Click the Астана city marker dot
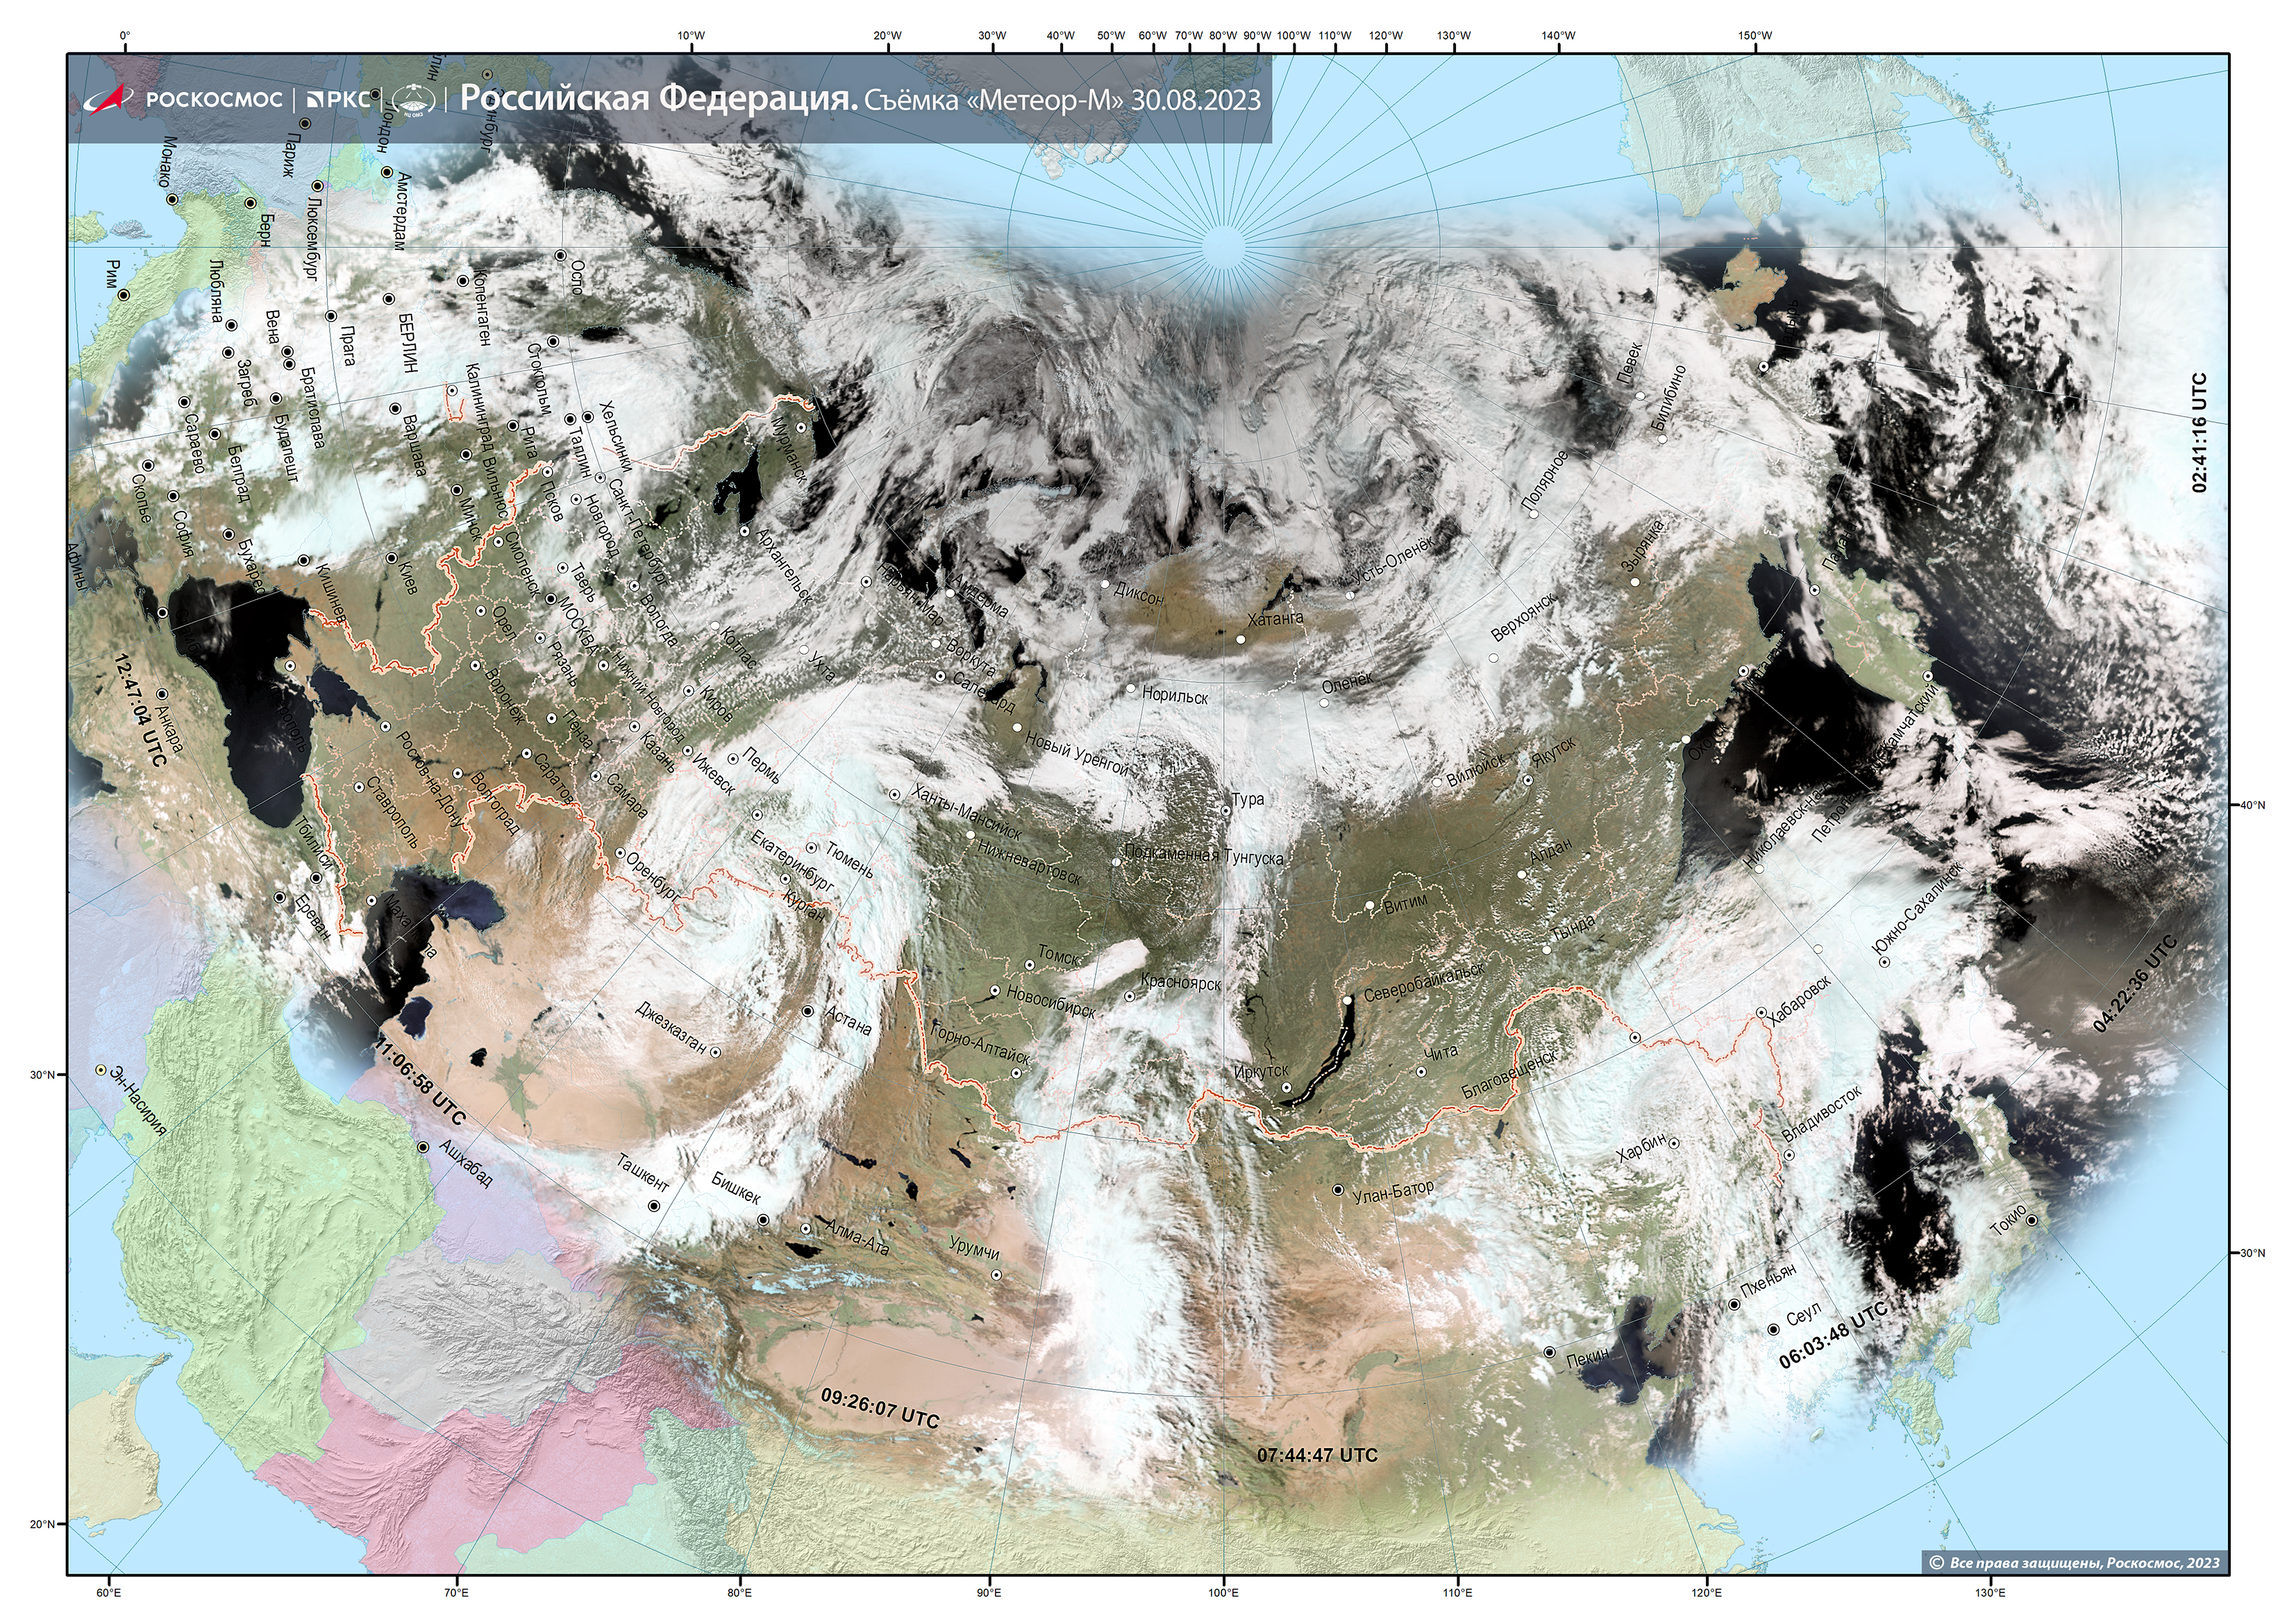Screen dimensions: 2296x1623 (807, 1011)
